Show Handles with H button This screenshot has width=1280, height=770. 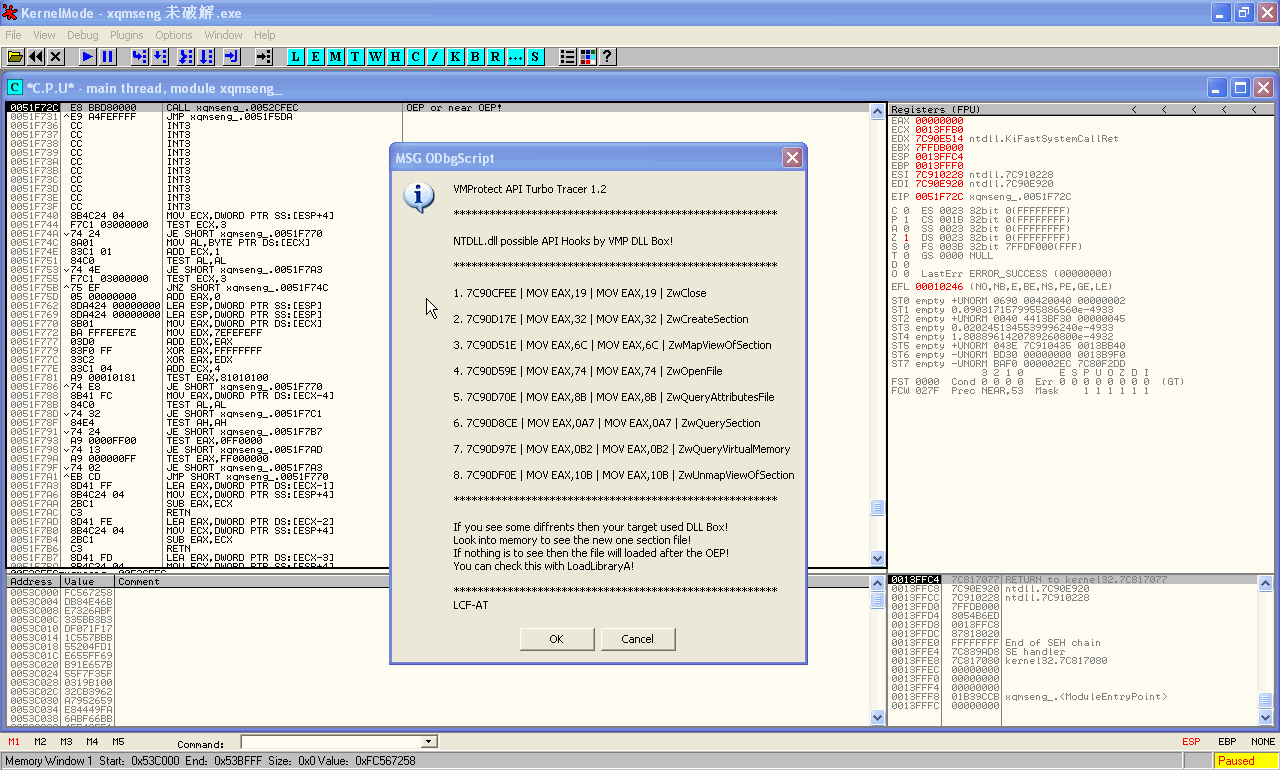tap(395, 57)
